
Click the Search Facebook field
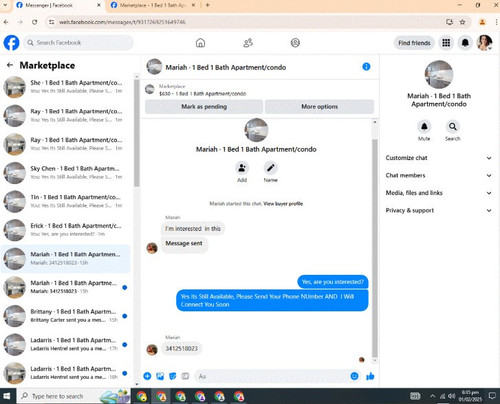(79, 43)
